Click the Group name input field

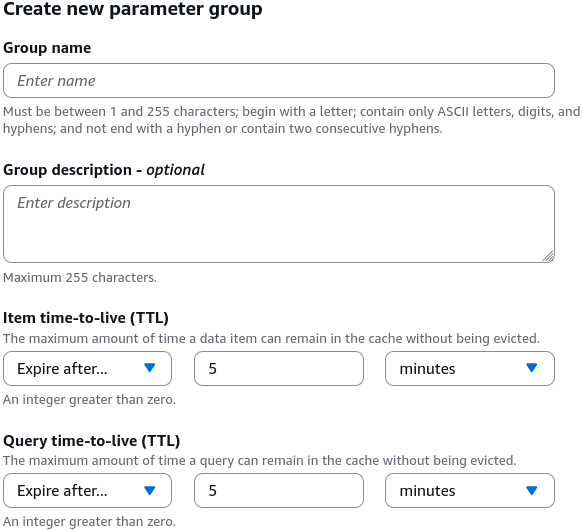pyautogui.click(x=279, y=81)
